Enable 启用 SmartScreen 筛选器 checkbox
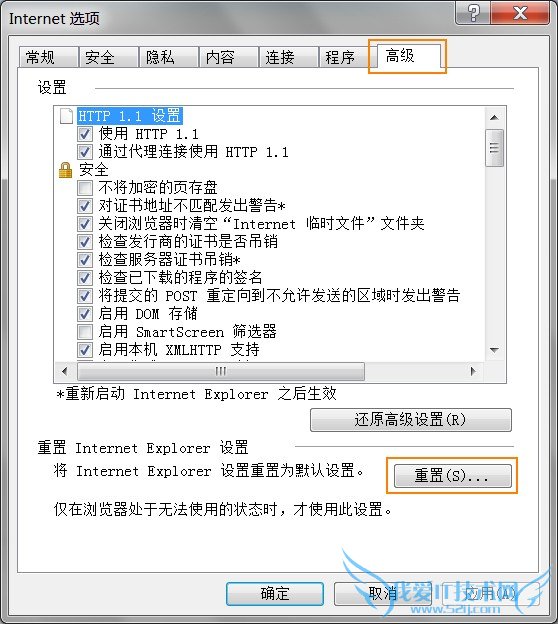The width and height of the screenshot is (558, 624). point(85,332)
